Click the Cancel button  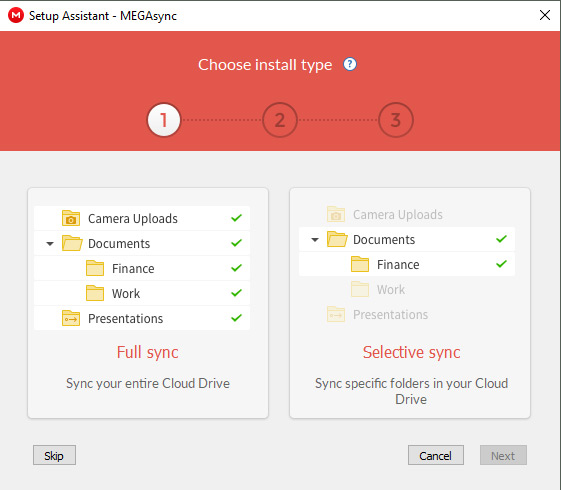point(436,455)
